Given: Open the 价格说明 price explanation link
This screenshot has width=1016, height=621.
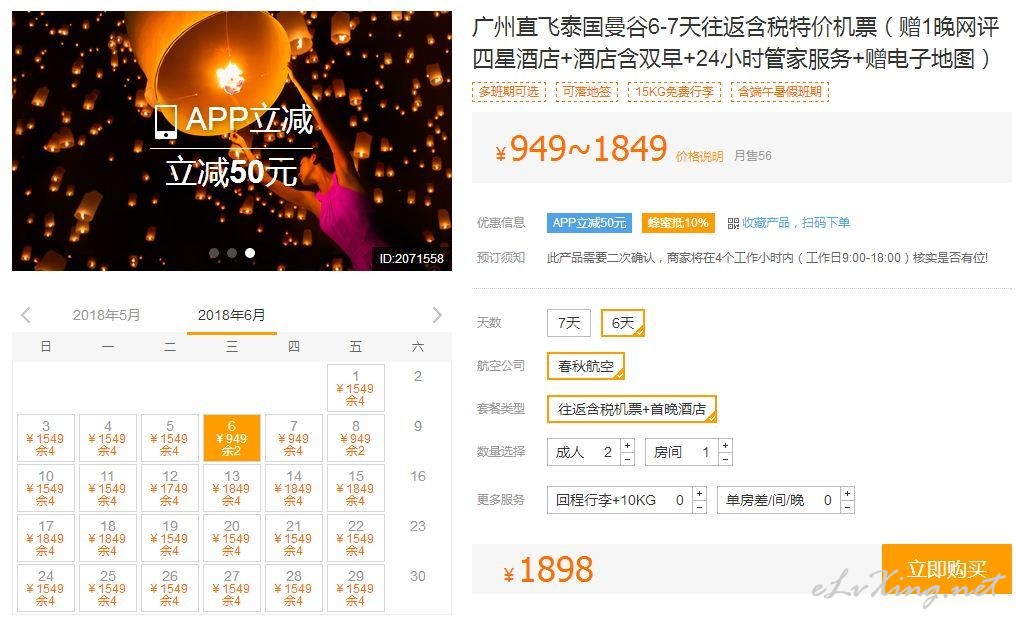Looking at the screenshot, I should [x=699, y=156].
